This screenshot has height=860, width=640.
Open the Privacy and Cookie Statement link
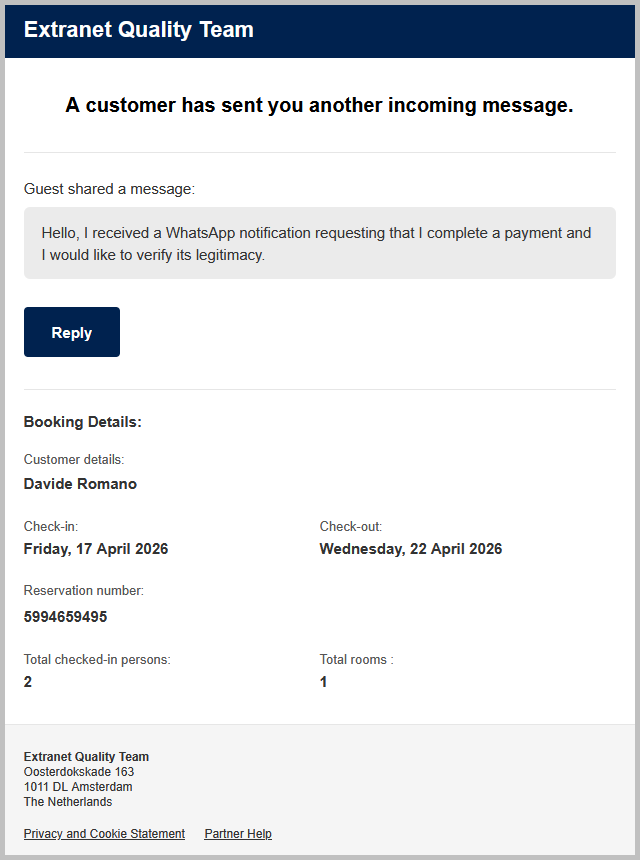pos(104,834)
